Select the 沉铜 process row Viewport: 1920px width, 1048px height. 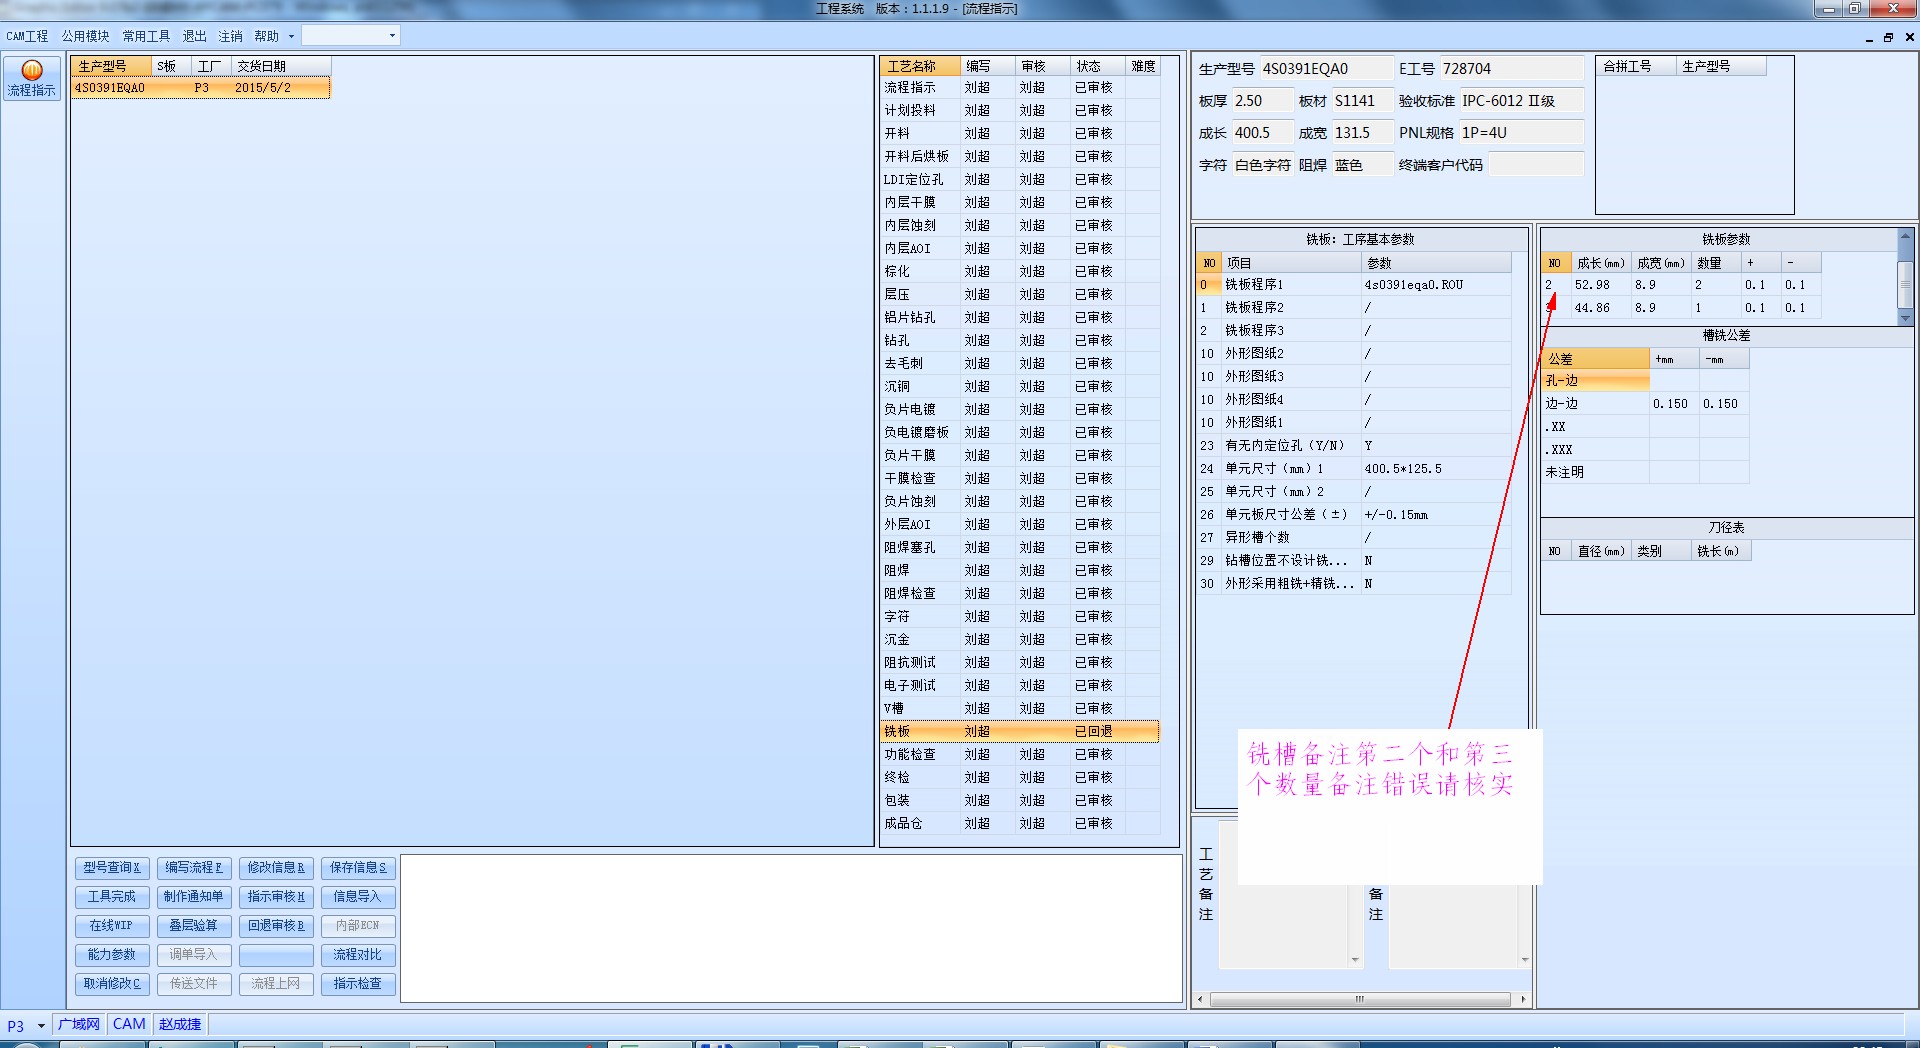tap(1019, 387)
